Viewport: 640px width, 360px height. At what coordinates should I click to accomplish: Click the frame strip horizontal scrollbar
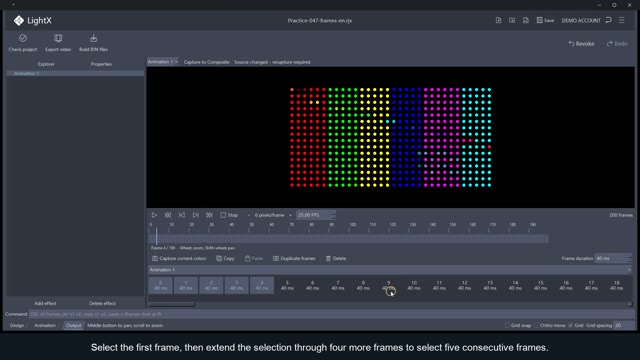pos(171,304)
